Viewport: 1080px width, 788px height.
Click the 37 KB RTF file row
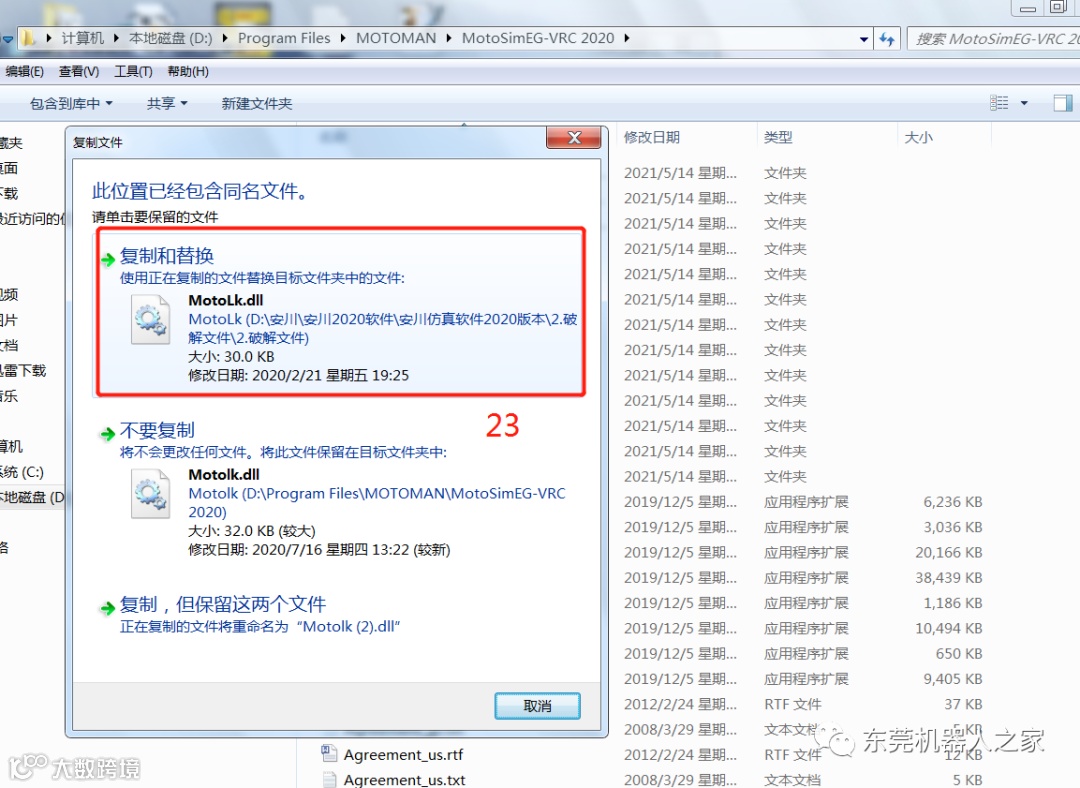click(802, 704)
